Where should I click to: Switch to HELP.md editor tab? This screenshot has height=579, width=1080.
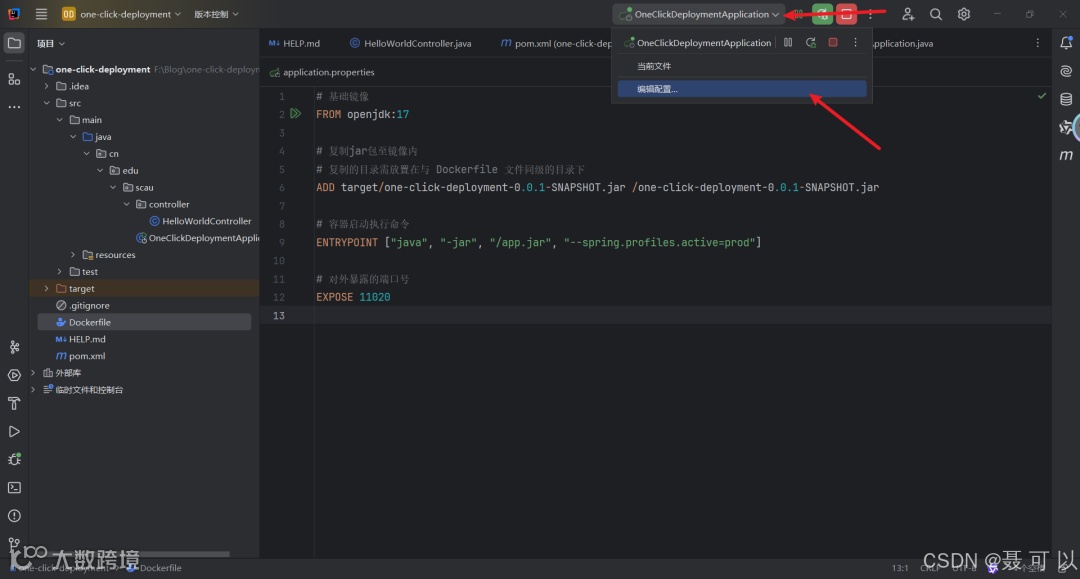pyautogui.click(x=294, y=43)
